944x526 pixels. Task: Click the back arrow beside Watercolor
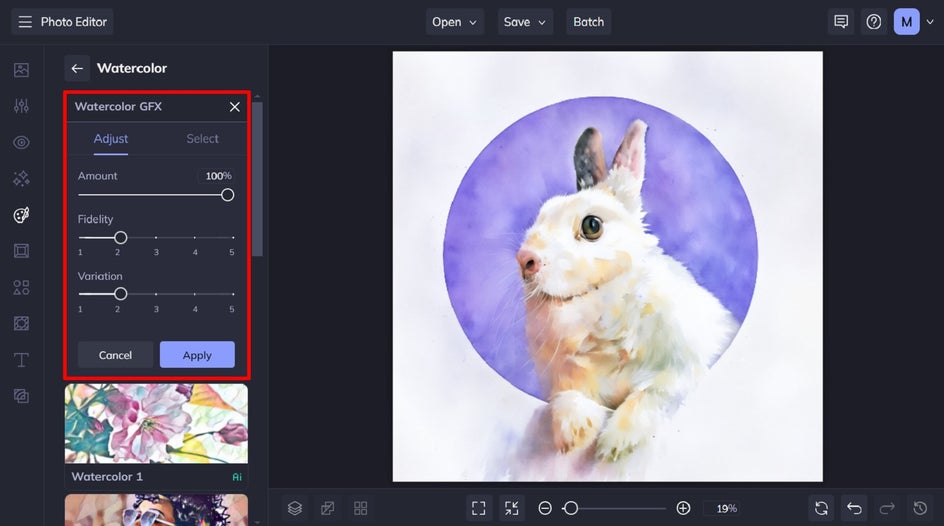coord(77,68)
